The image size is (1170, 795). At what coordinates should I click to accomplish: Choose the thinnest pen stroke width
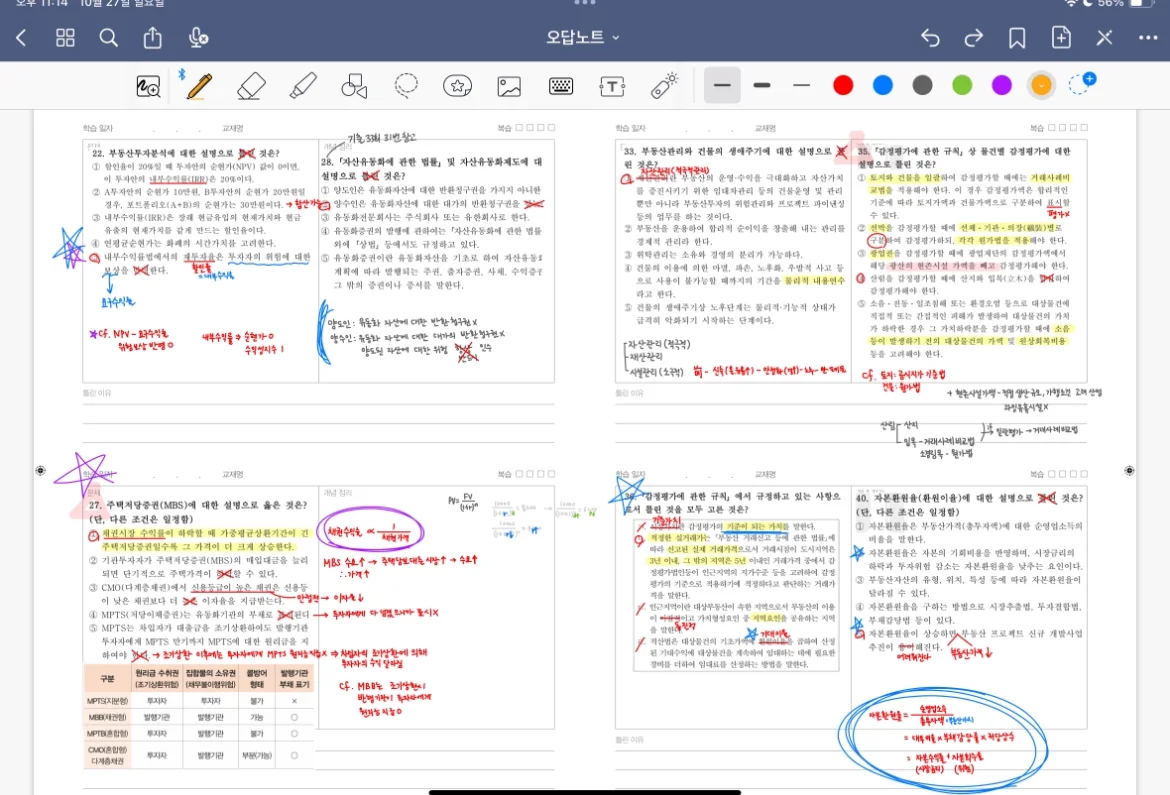[x=801, y=85]
